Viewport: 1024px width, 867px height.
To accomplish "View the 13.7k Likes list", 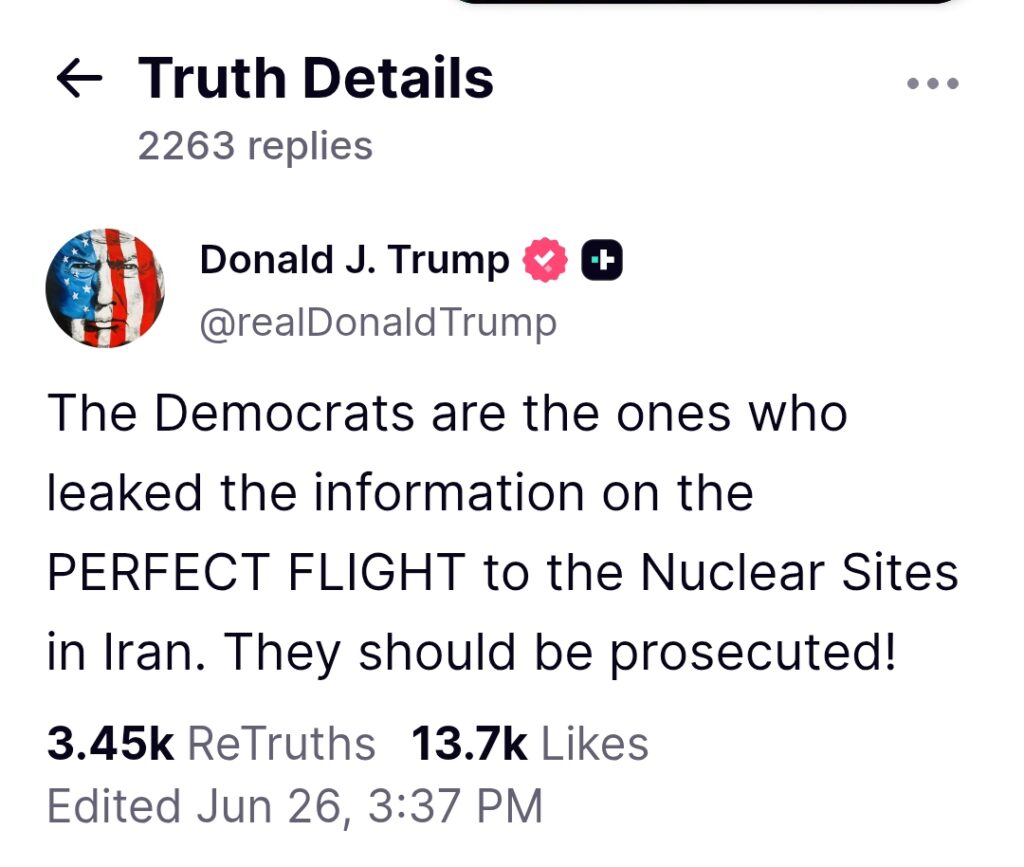I will pos(529,744).
